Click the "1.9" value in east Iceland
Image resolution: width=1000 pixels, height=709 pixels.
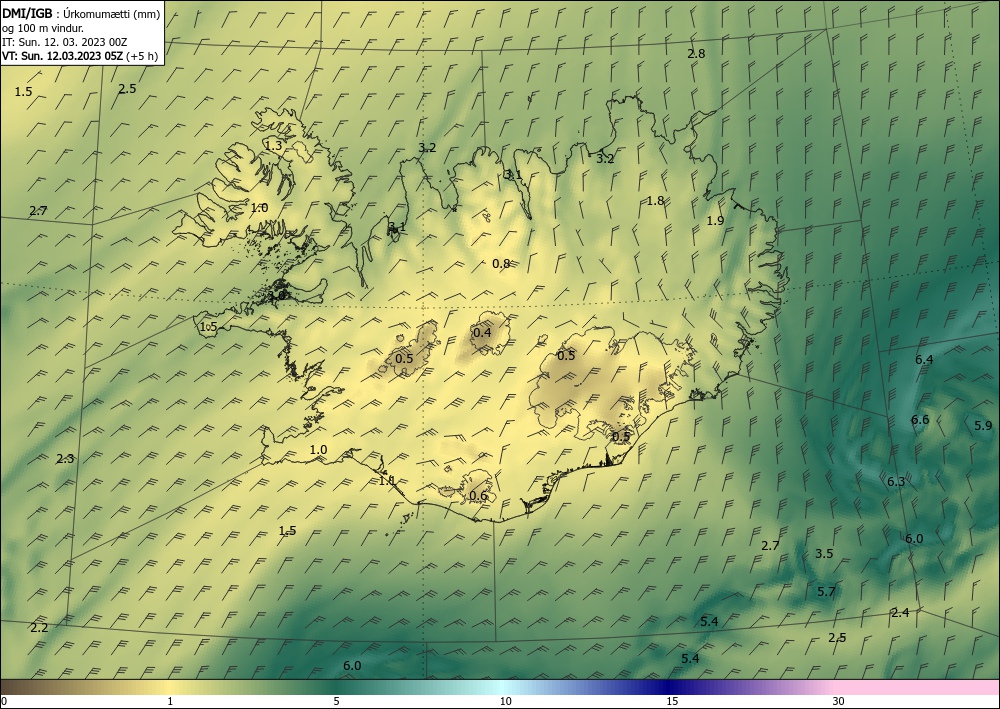(716, 221)
